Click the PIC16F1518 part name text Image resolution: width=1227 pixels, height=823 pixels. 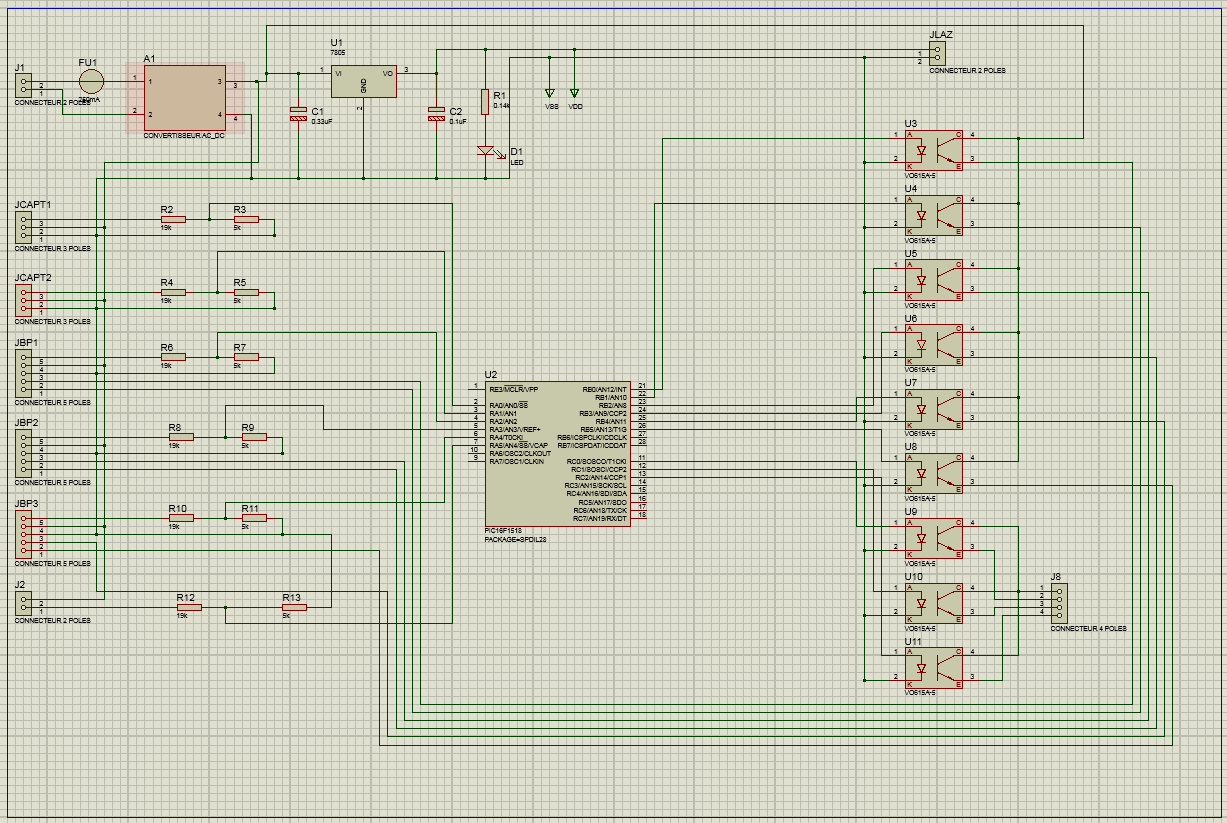(x=503, y=531)
